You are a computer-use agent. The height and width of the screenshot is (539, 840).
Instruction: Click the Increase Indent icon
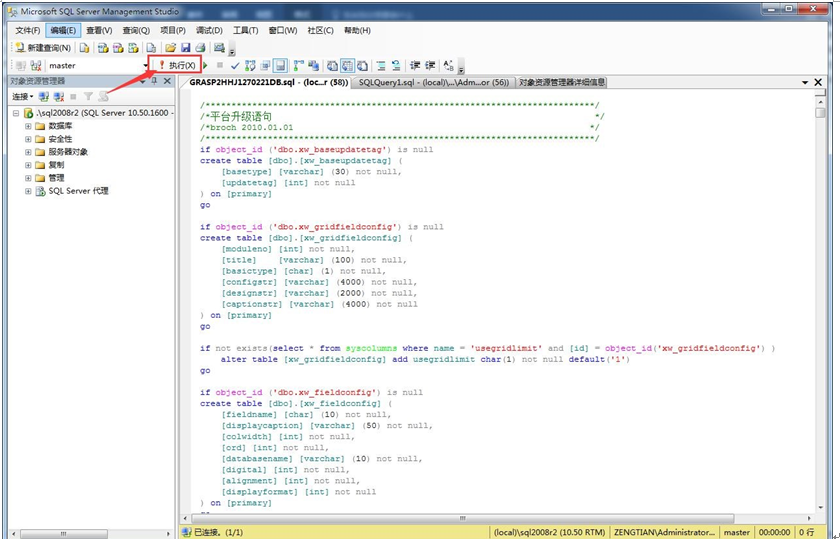[x=430, y=65]
